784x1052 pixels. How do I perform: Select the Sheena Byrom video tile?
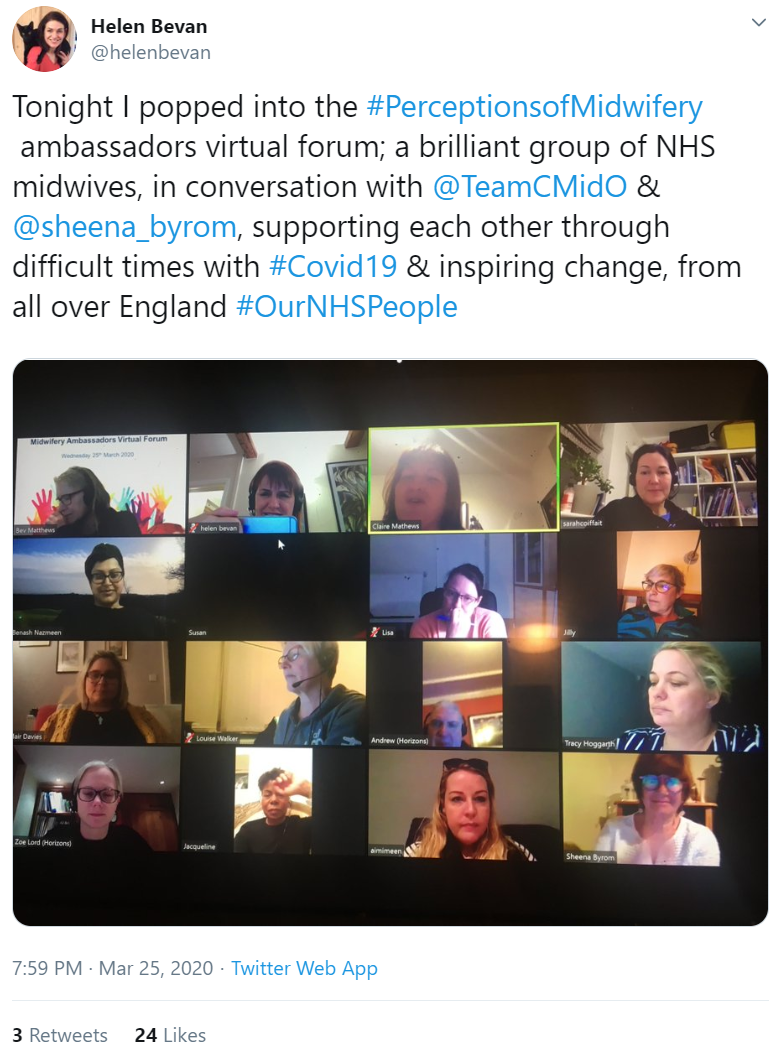tap(642, 808)
